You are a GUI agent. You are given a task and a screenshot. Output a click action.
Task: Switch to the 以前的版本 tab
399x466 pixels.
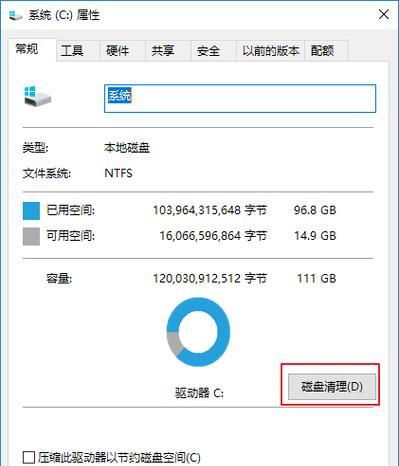[x=270, y=51]
